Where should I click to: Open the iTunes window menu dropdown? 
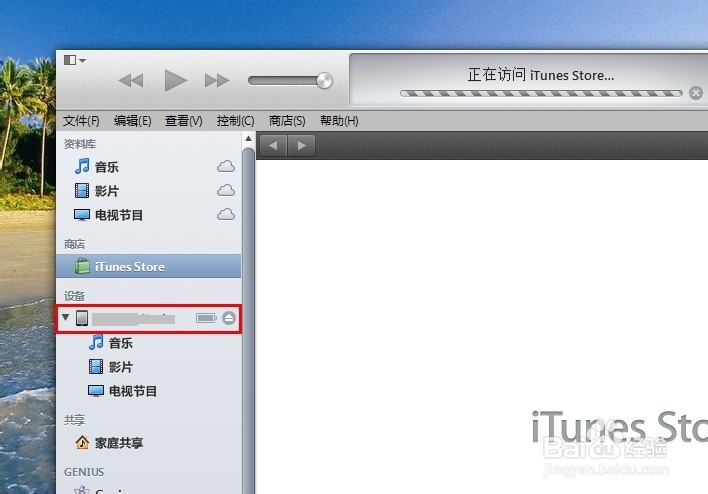[75, 60]
